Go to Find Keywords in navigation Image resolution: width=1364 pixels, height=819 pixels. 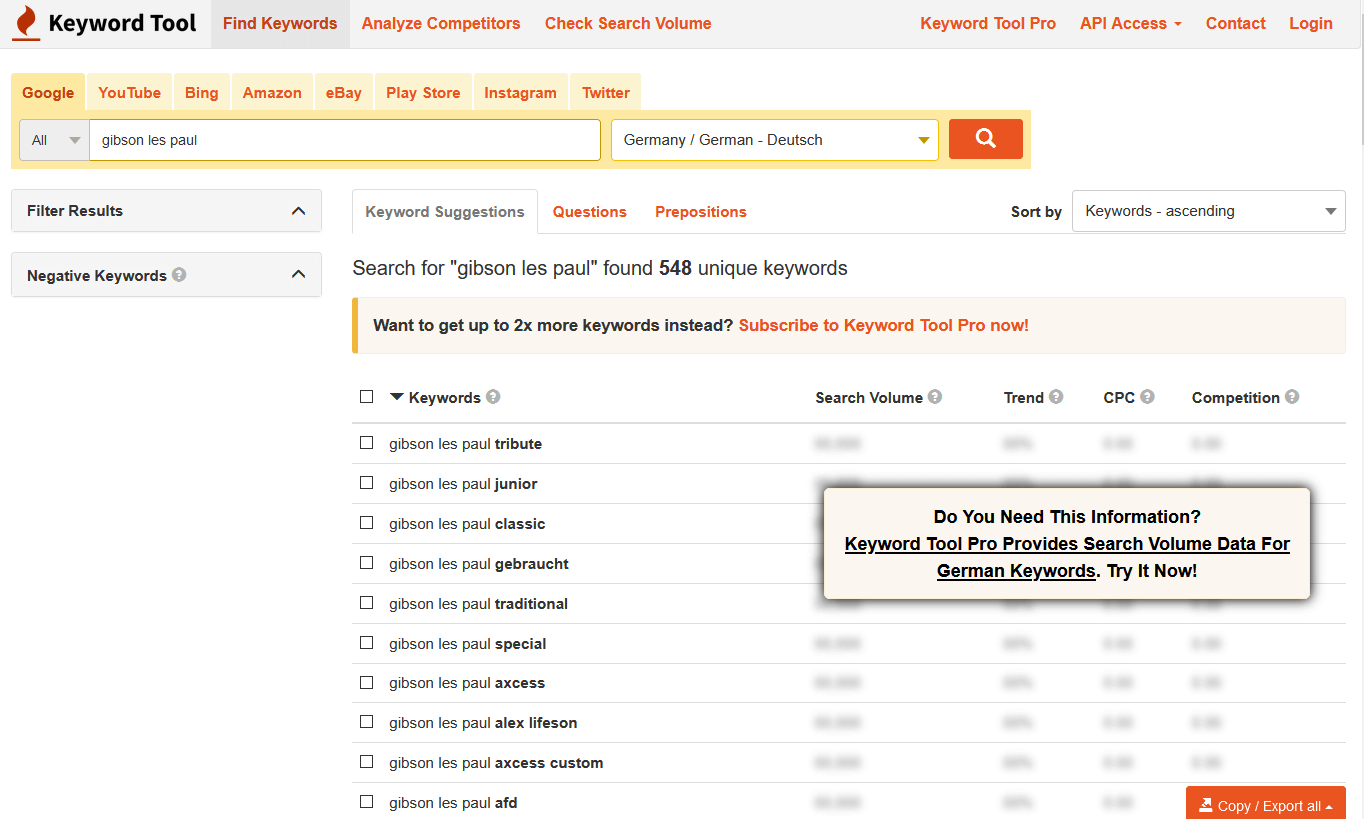pyautogui.click(x=280, y=23)
